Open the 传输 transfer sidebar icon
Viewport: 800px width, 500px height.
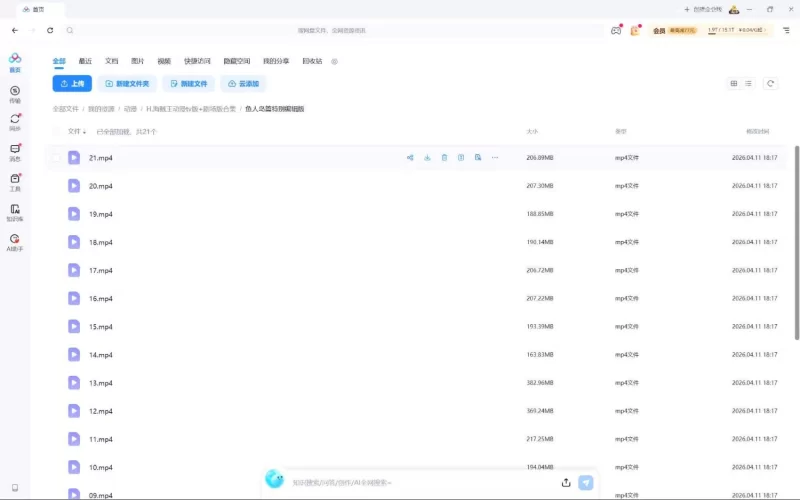click(x=15, y=94)
